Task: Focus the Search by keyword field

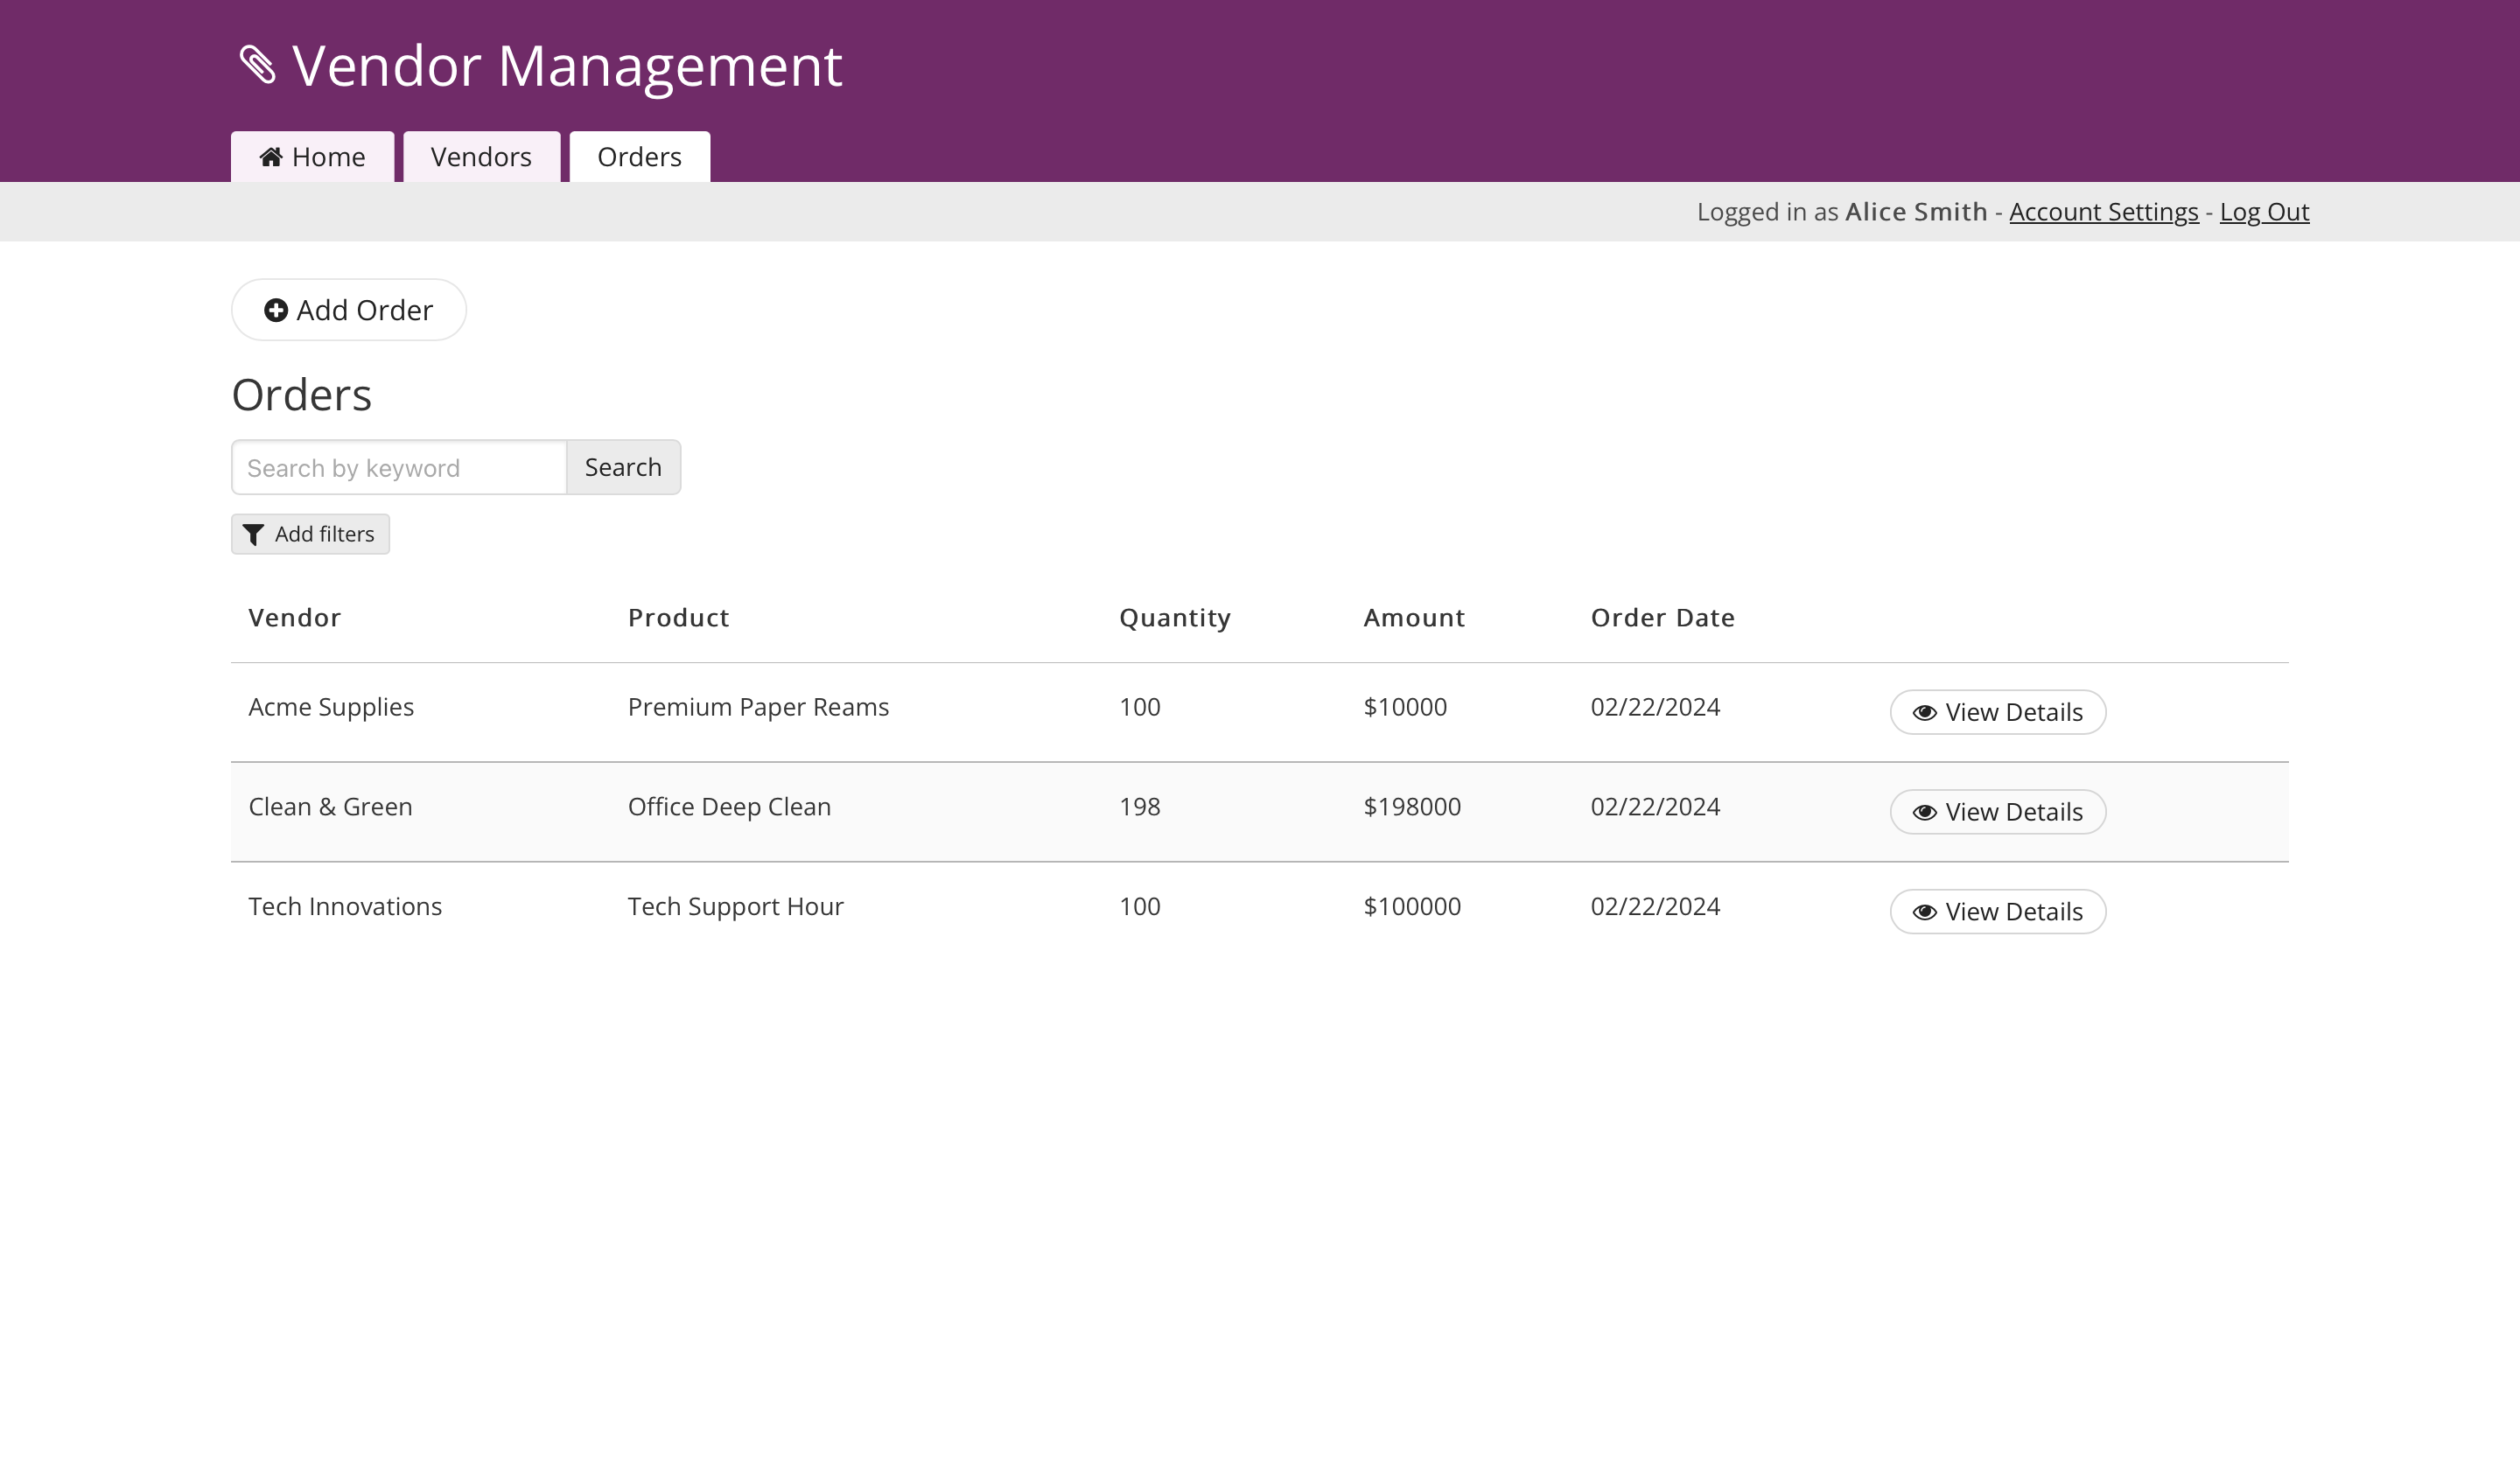Action: (399, 468)
